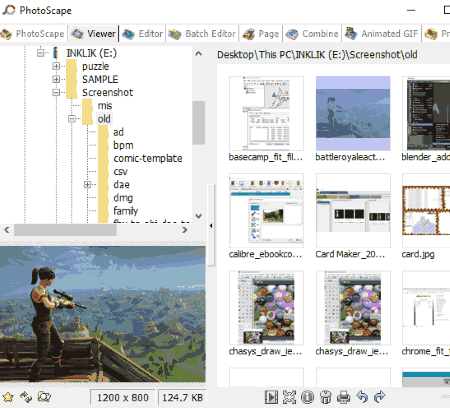450x408 pixels.
Task: Select the blender_add thumbnail
Action: point(426,113)
